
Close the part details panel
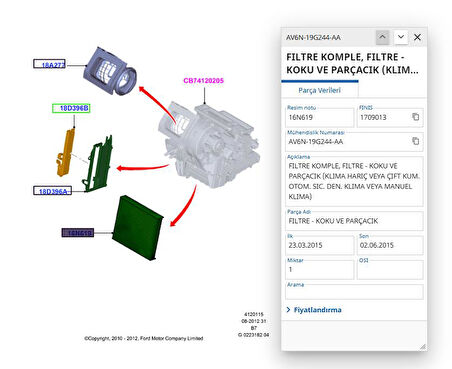click(x=417, y=37)
